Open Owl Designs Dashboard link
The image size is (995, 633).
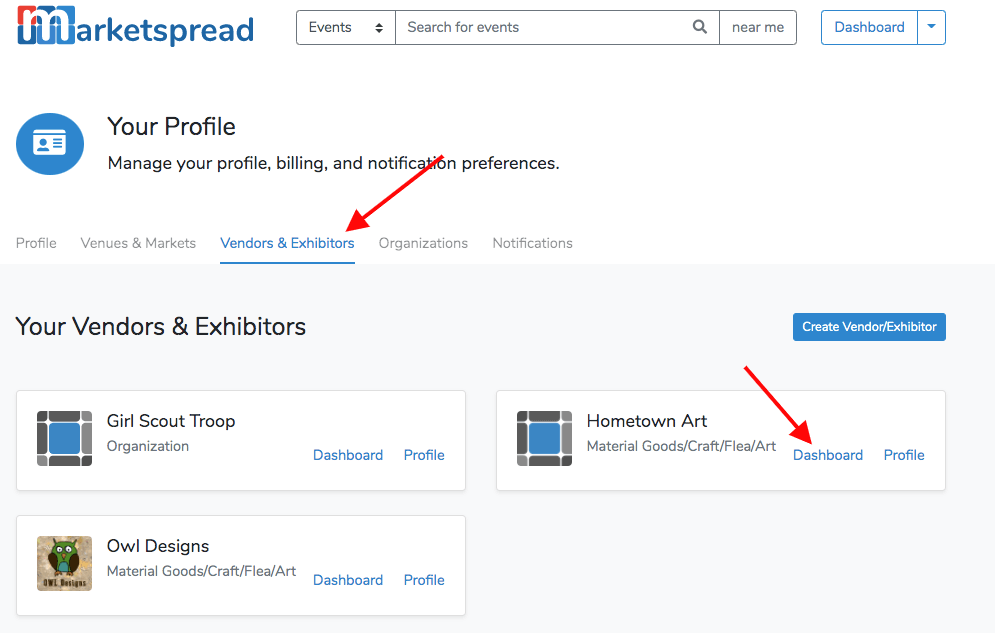click(x=348, y=580)
